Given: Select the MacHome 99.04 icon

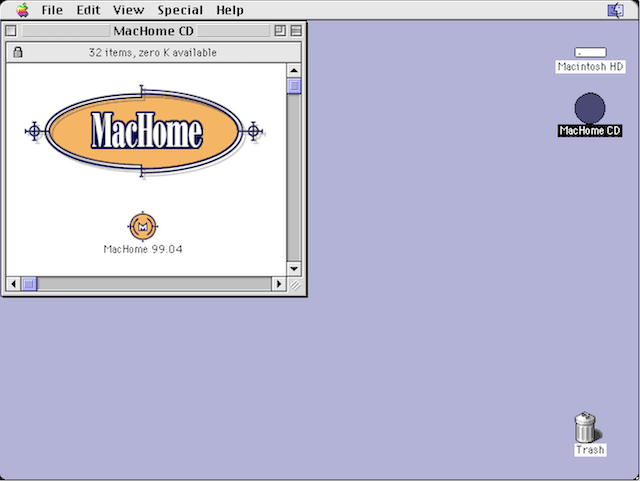Looking at the screenshot, I should coord(142,226).
